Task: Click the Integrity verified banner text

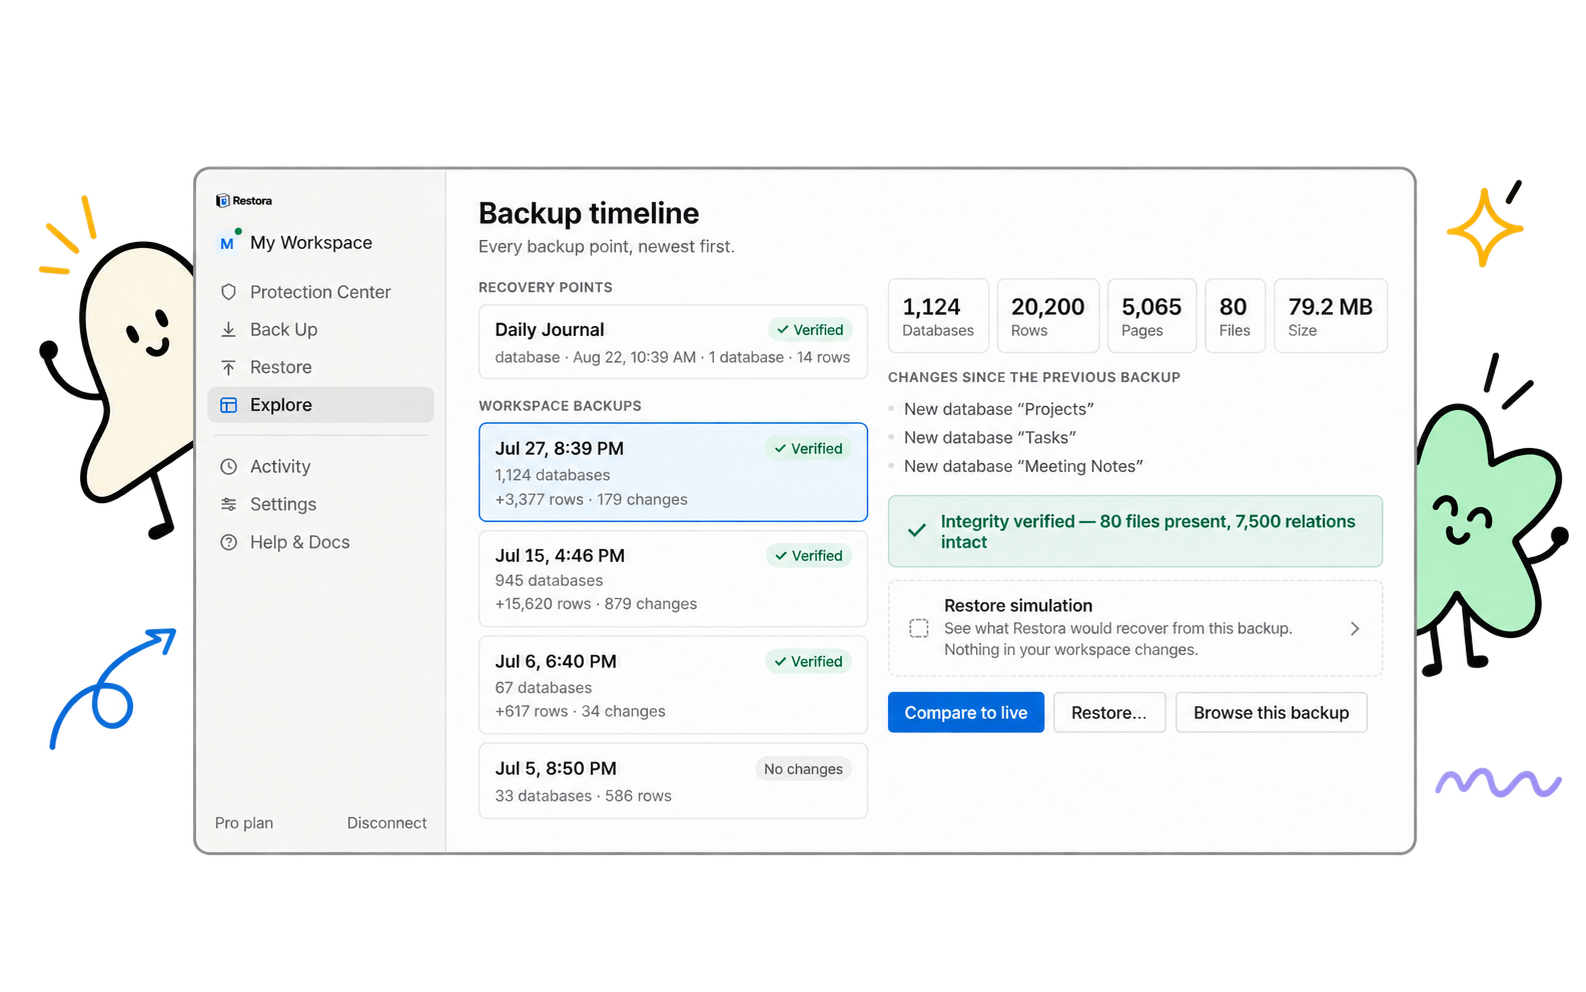Action: (x=1148, y=532)
